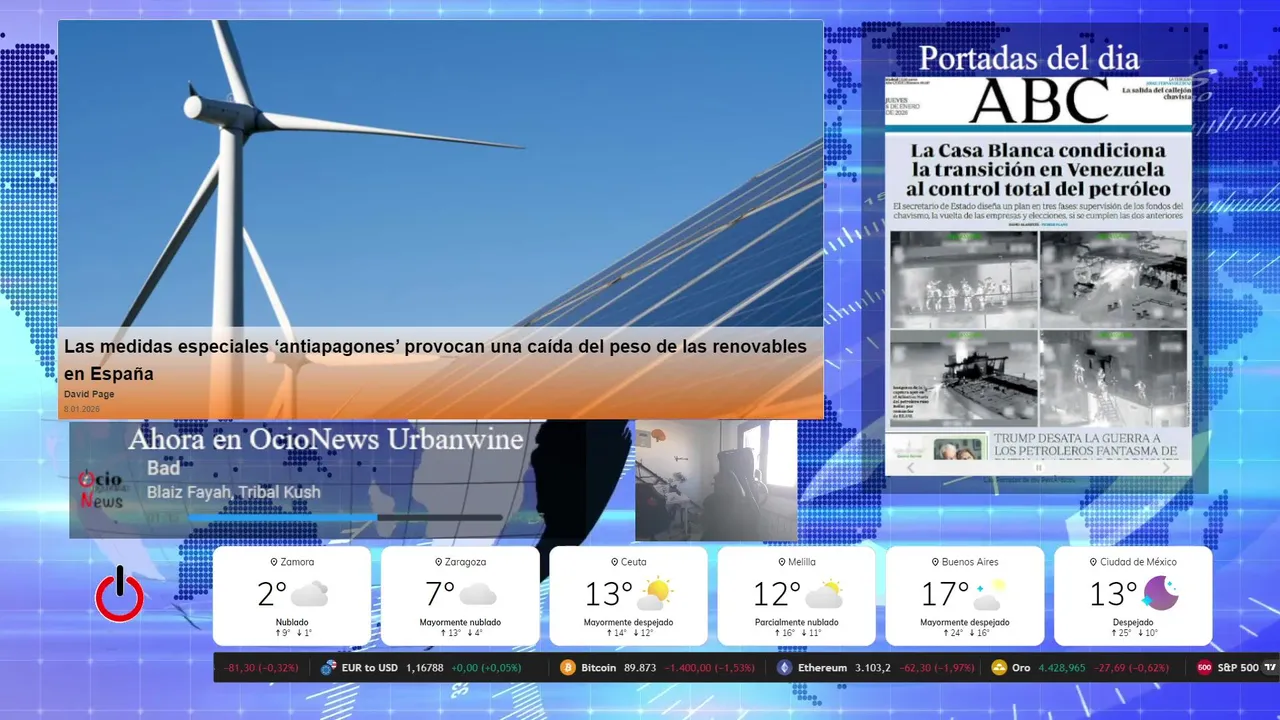Click the Ciudad de México location pin

pos(1093,562)
